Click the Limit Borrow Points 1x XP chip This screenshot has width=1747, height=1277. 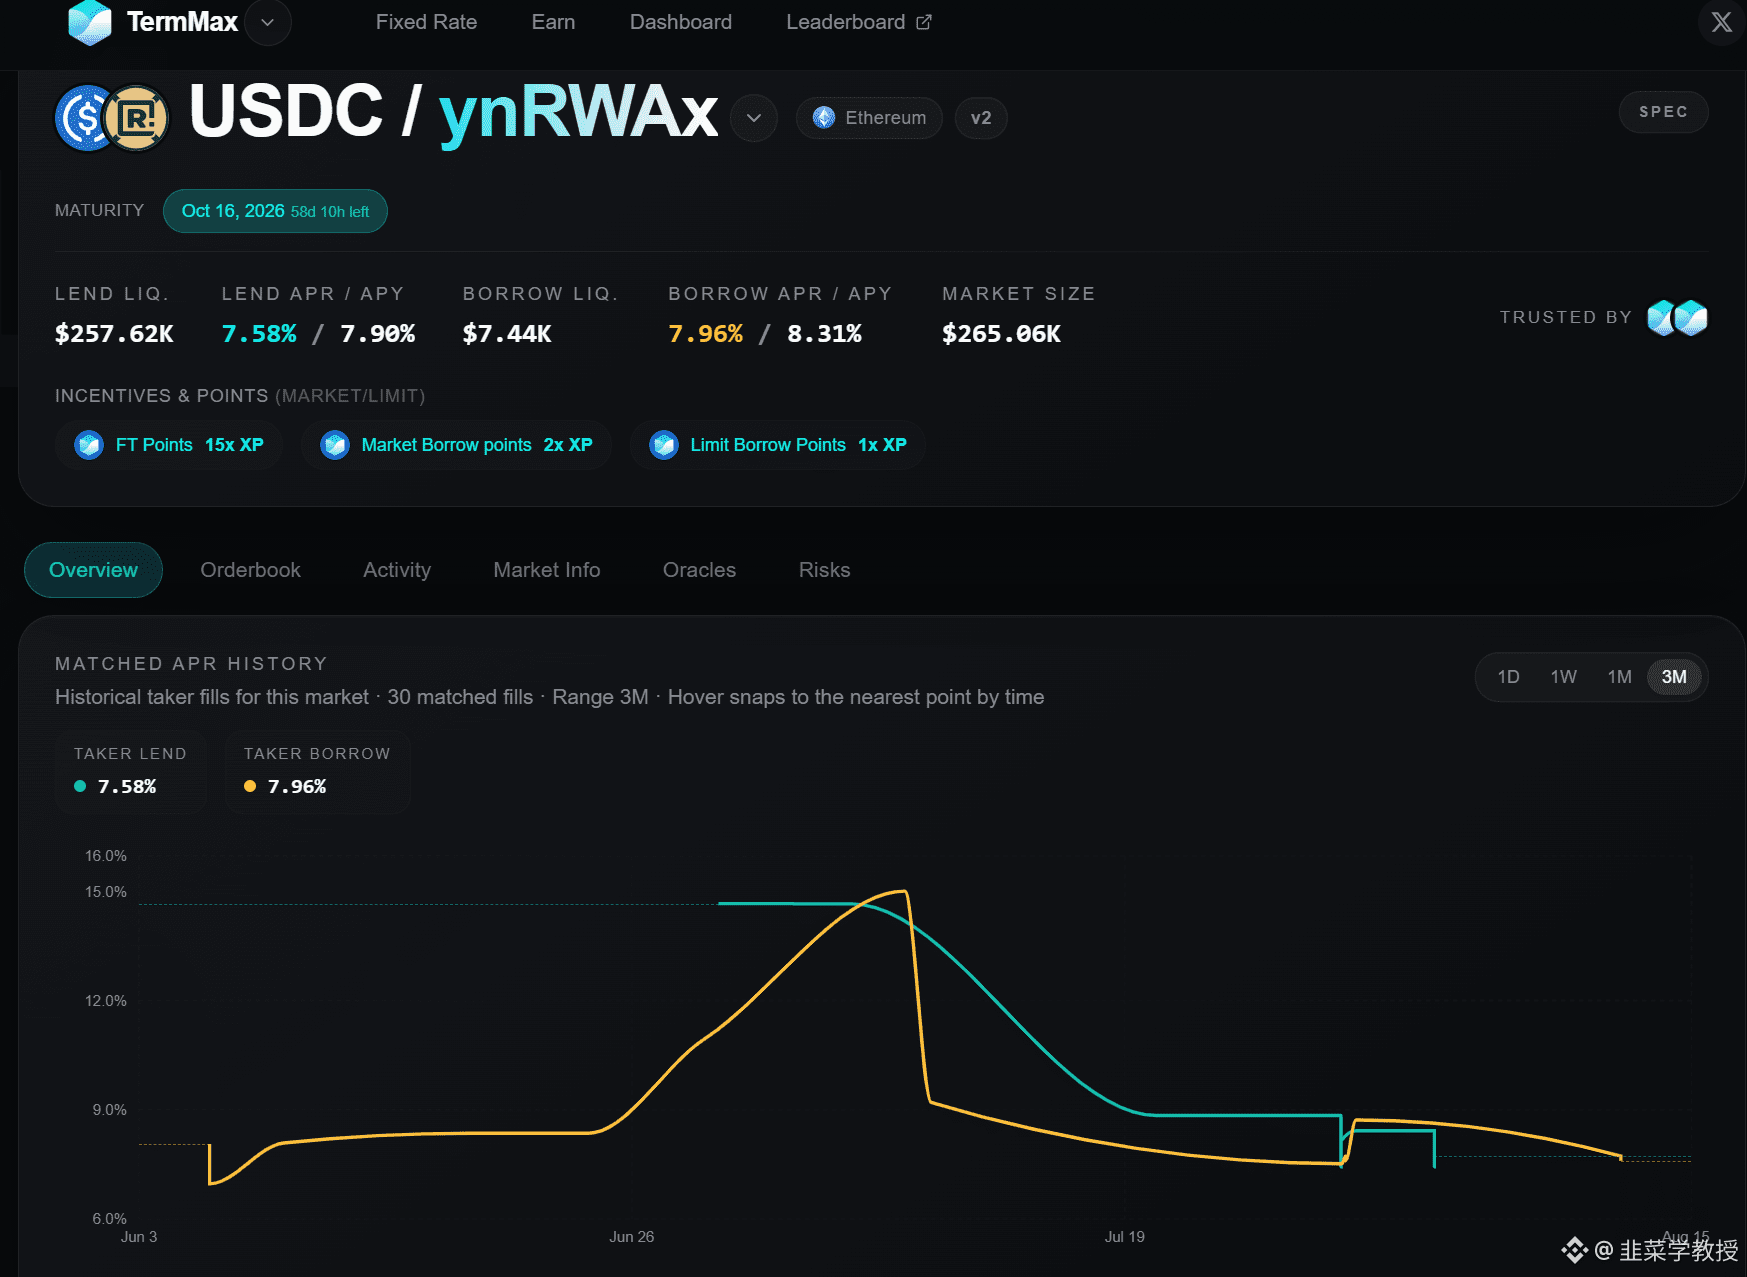(778, 445)
